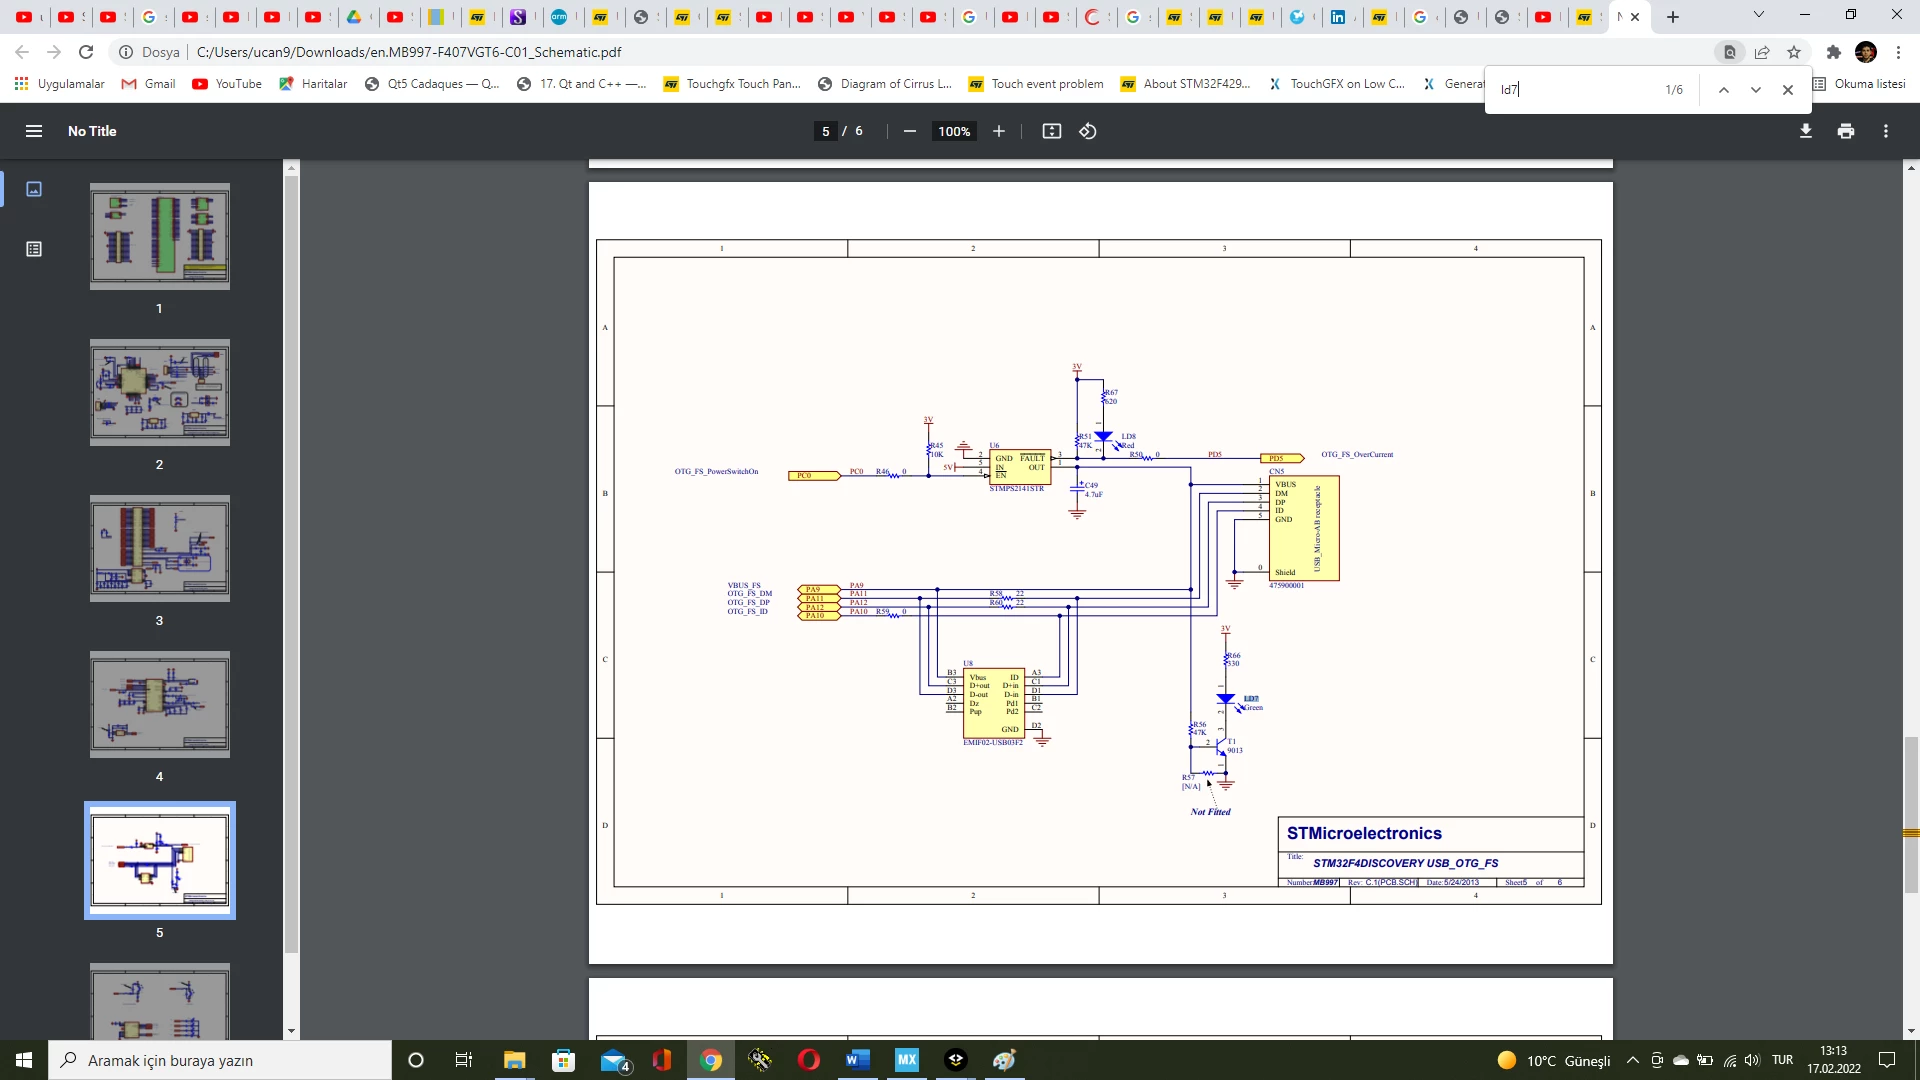This screenshot has width=1920, height=1080.
Task: Click the page 3 thumbnail
Action: click(x=160, y=548)
